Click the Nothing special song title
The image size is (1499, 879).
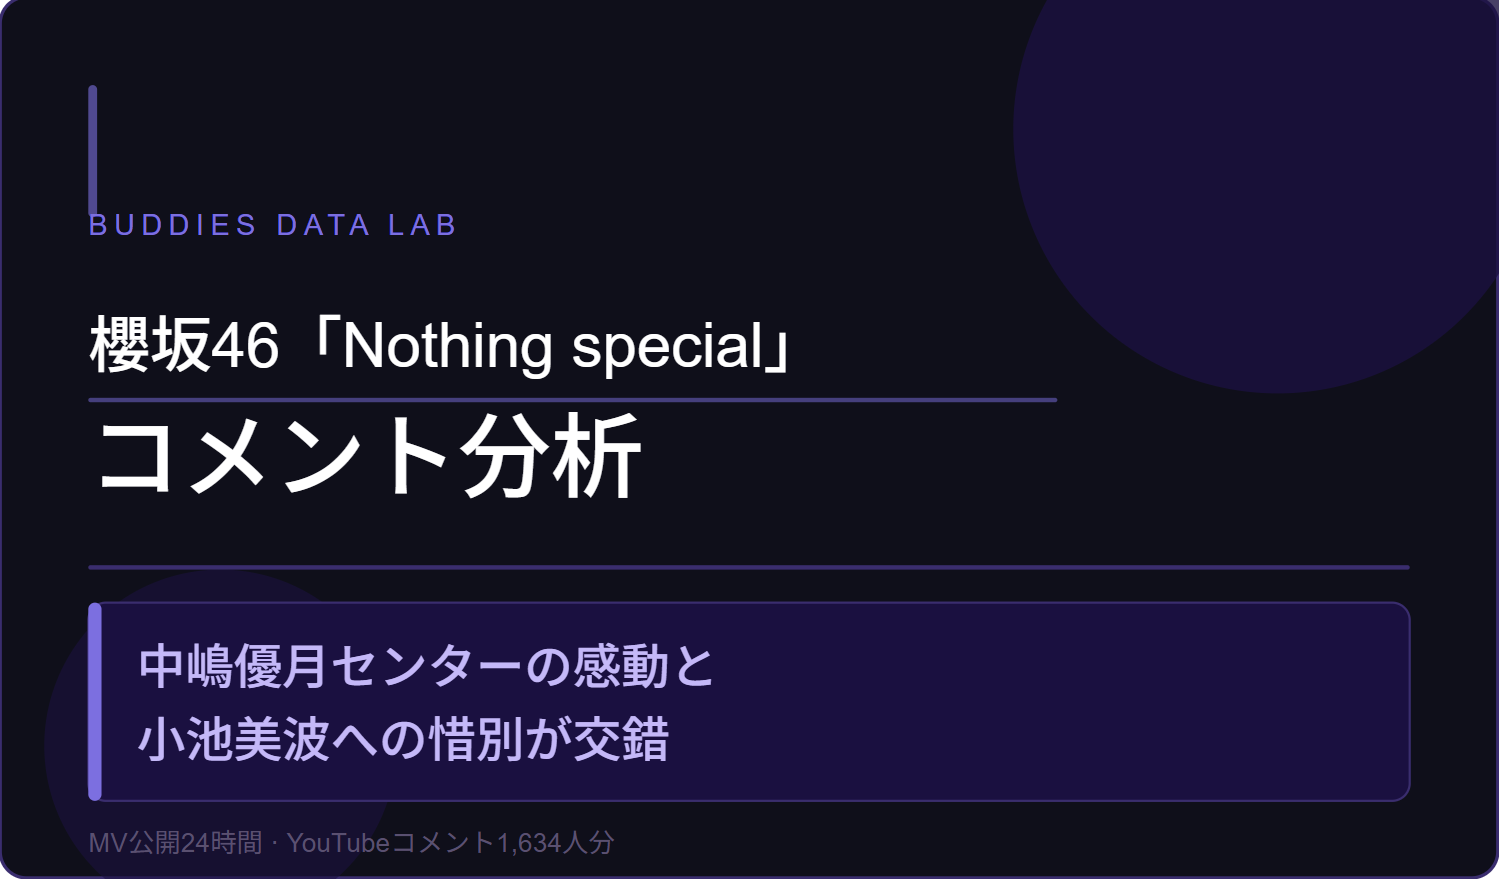coord(552,346)
